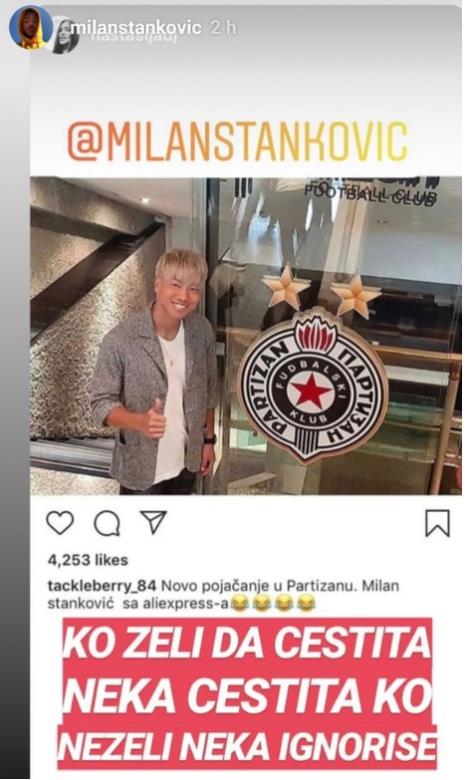This screenshot has height=780, width=468.
Task: Tap the NEZELI NEKA IGNORISE text line
Action: (x=247, y=747)
